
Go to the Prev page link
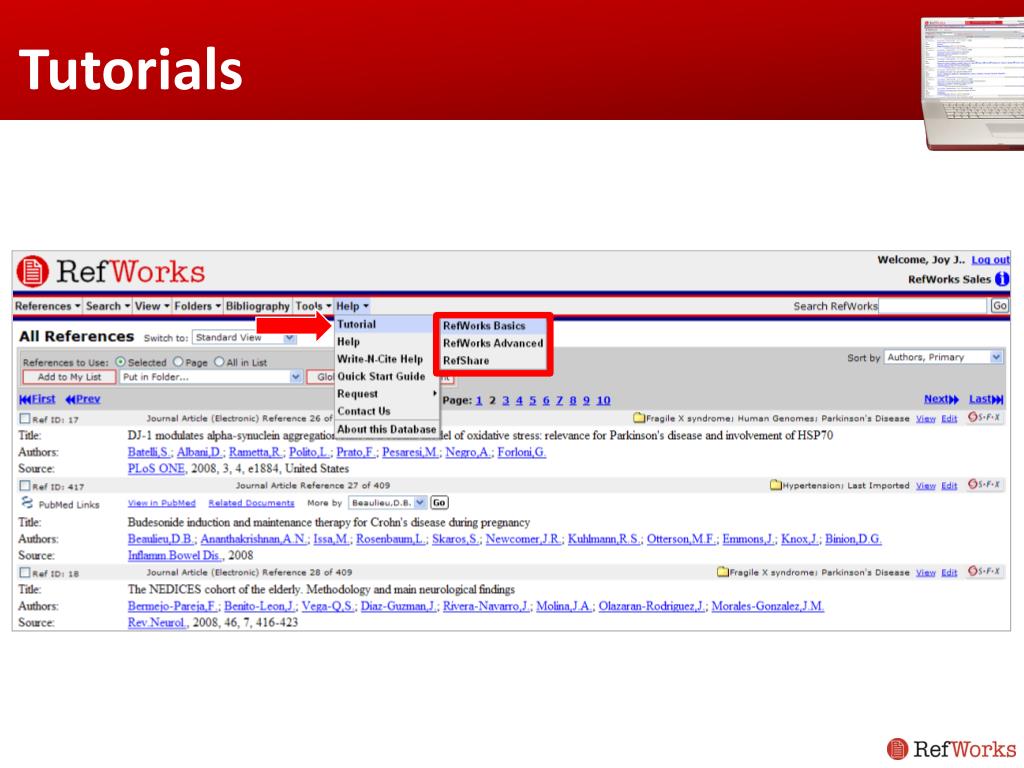83,399
